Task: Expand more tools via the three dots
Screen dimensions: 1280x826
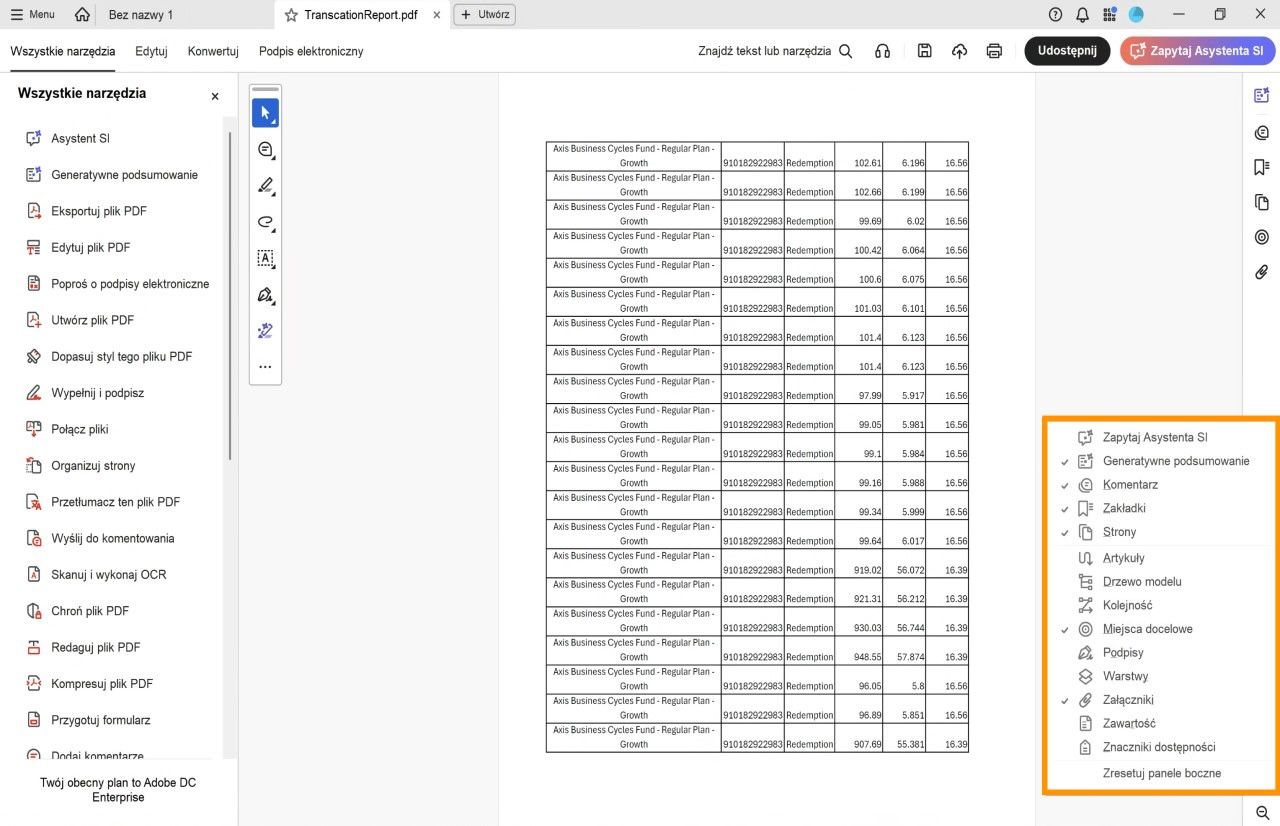Action: point(265,367)
